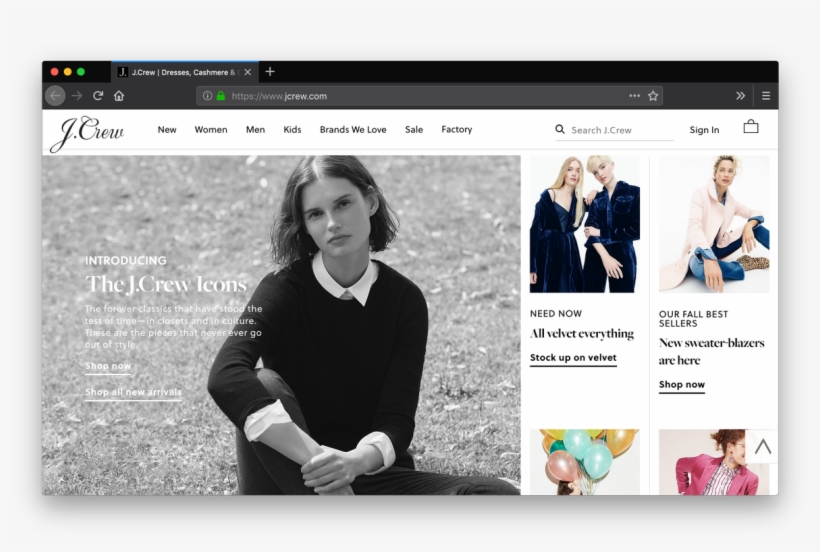Image resolution: width=820 pixels, height=552 pixels.
Task: Open a new tab with plus
Action: point(270,72)
